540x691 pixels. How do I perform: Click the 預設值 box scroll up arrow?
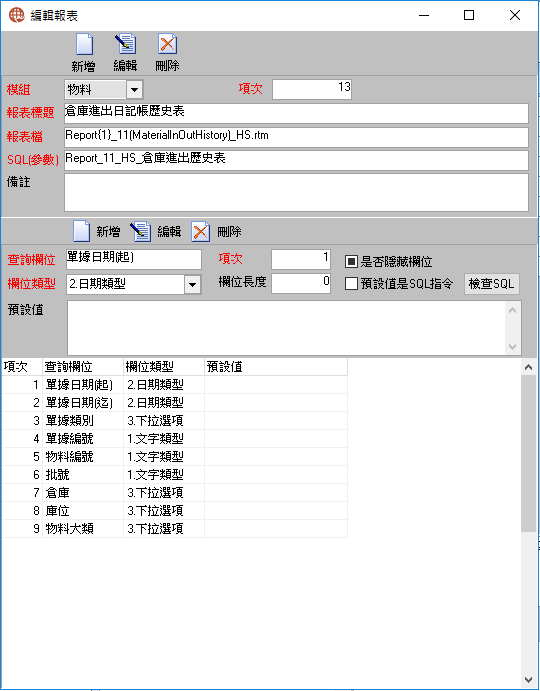(x=512, y=310)
